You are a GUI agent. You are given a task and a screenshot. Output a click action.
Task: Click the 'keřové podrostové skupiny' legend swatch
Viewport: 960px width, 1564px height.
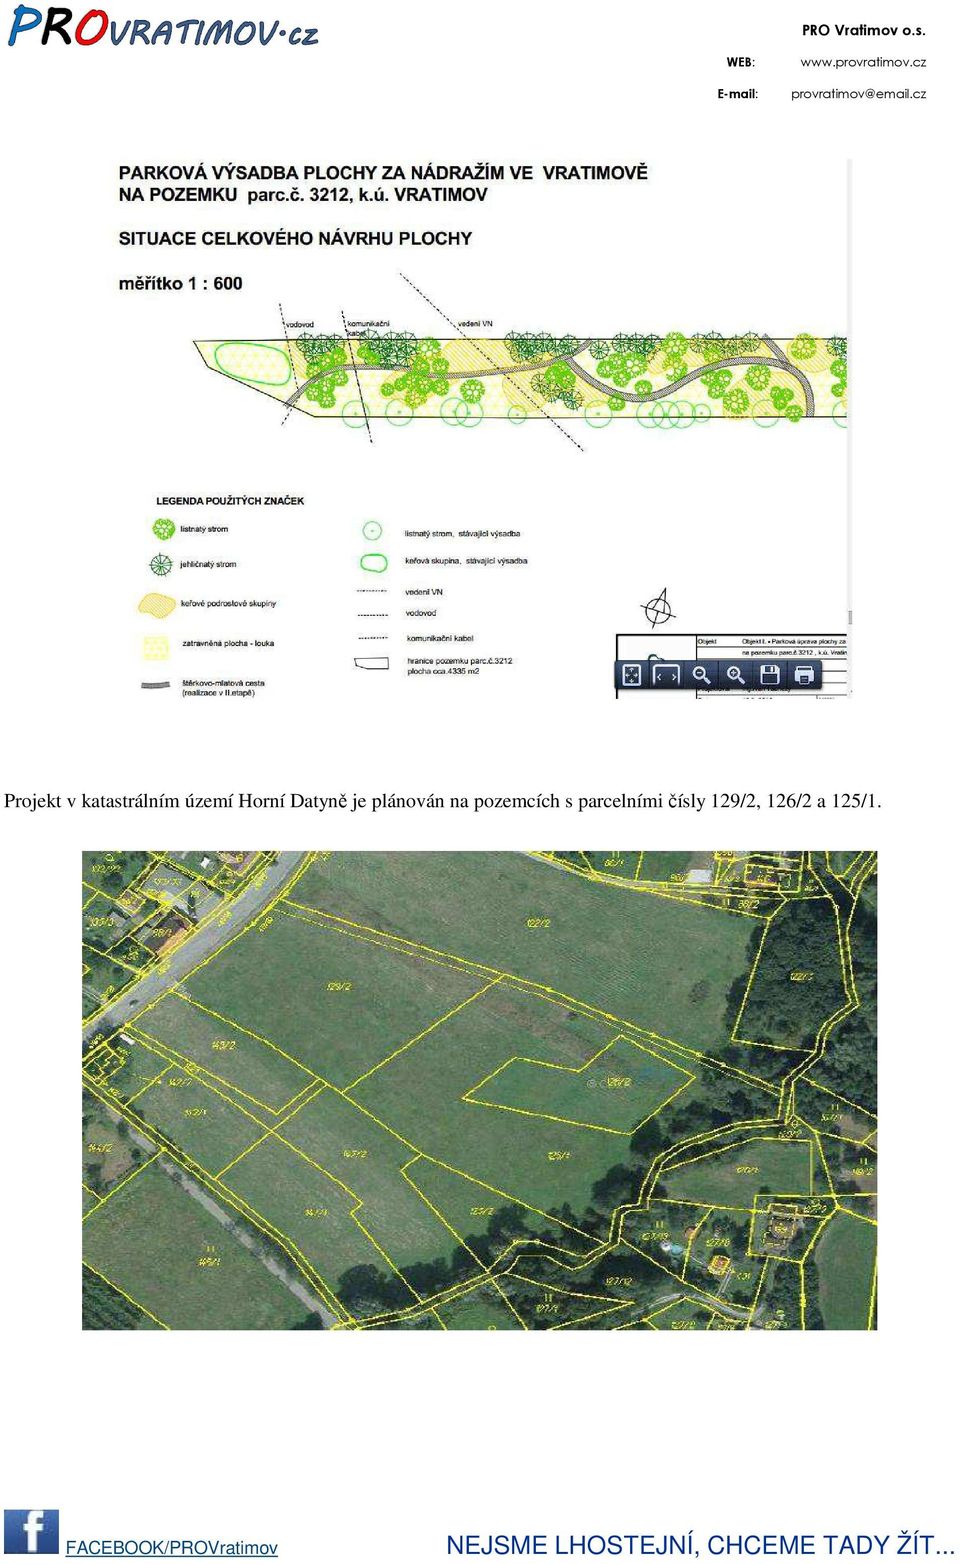(157, 603)
